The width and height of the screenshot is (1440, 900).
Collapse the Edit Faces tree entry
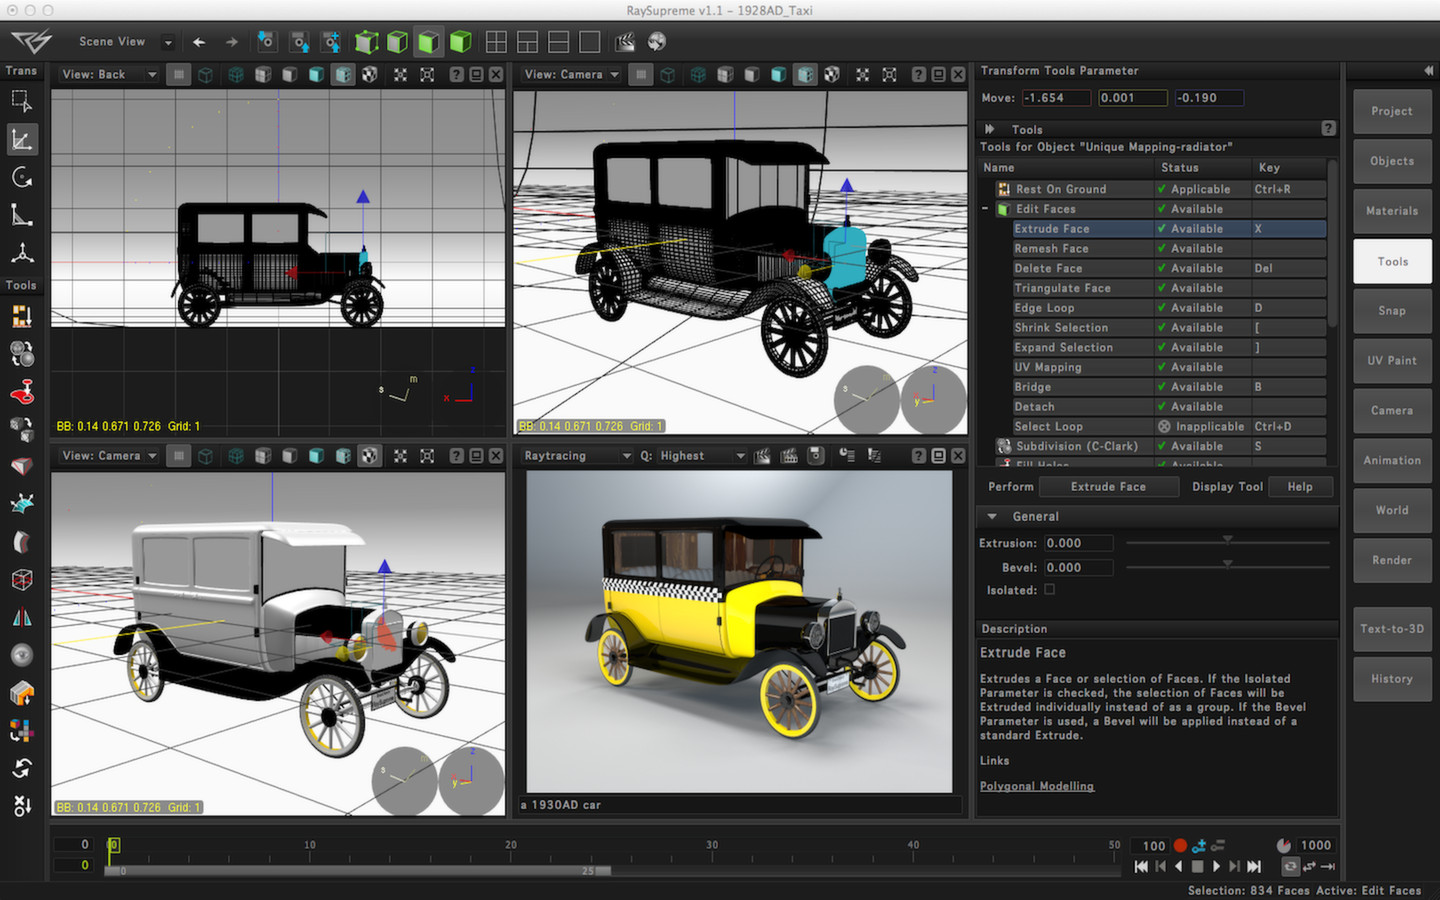[987, 209]
